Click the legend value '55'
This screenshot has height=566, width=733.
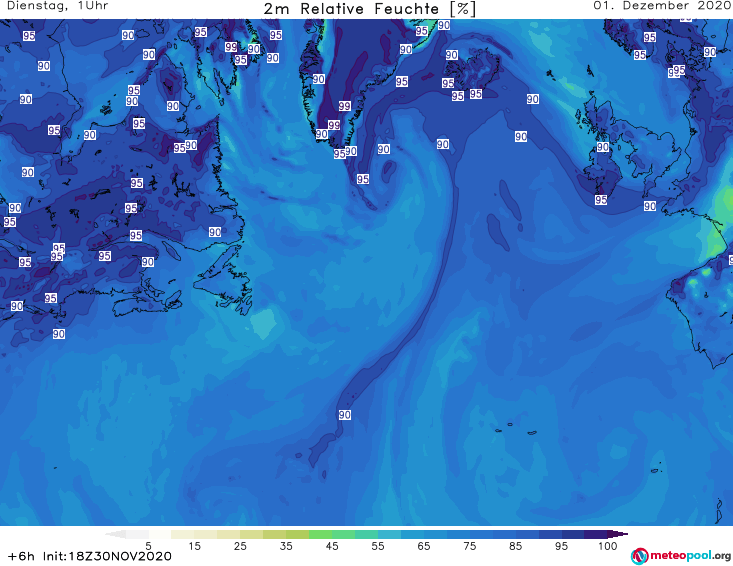(x=378, y=546)
